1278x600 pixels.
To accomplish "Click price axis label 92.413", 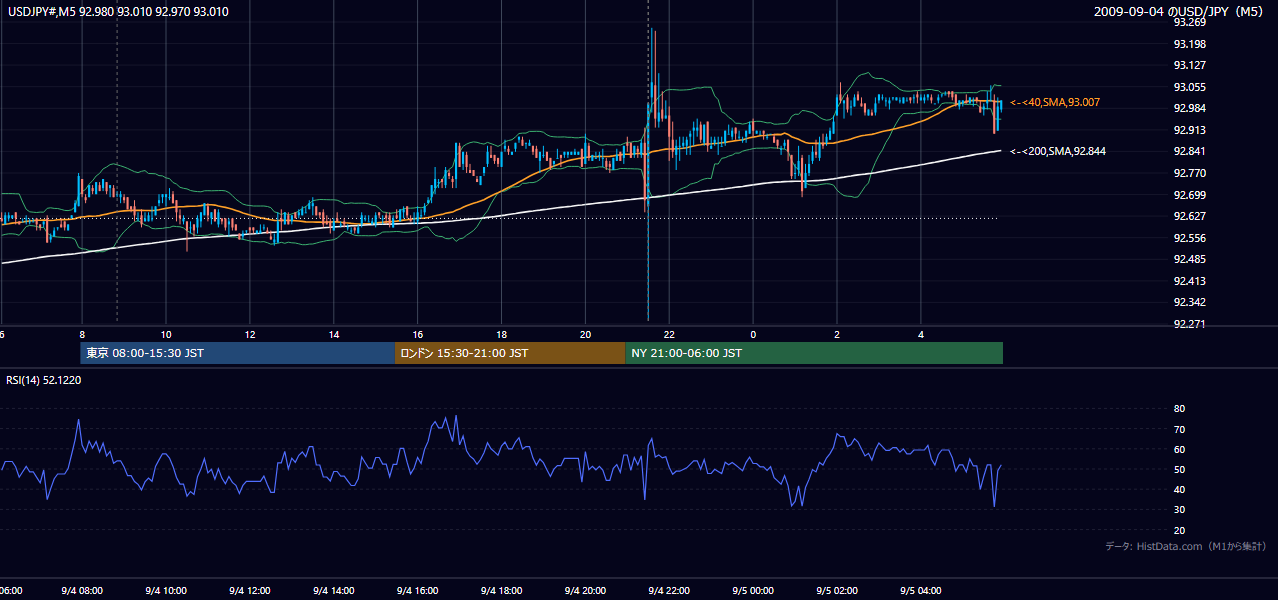I will click(1189, 281).
